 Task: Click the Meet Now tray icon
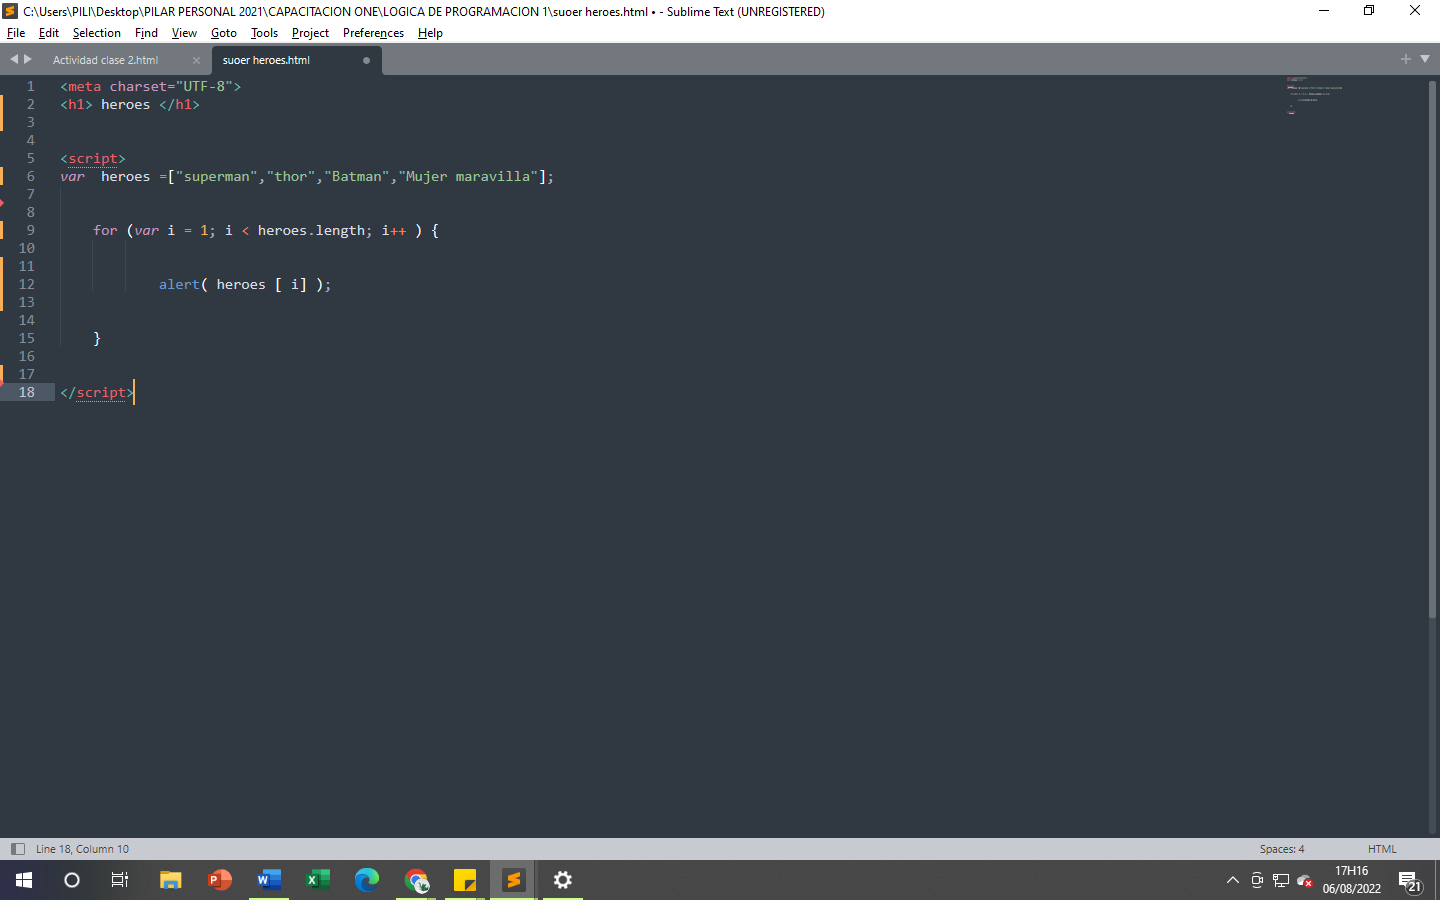click(1257, 881)
